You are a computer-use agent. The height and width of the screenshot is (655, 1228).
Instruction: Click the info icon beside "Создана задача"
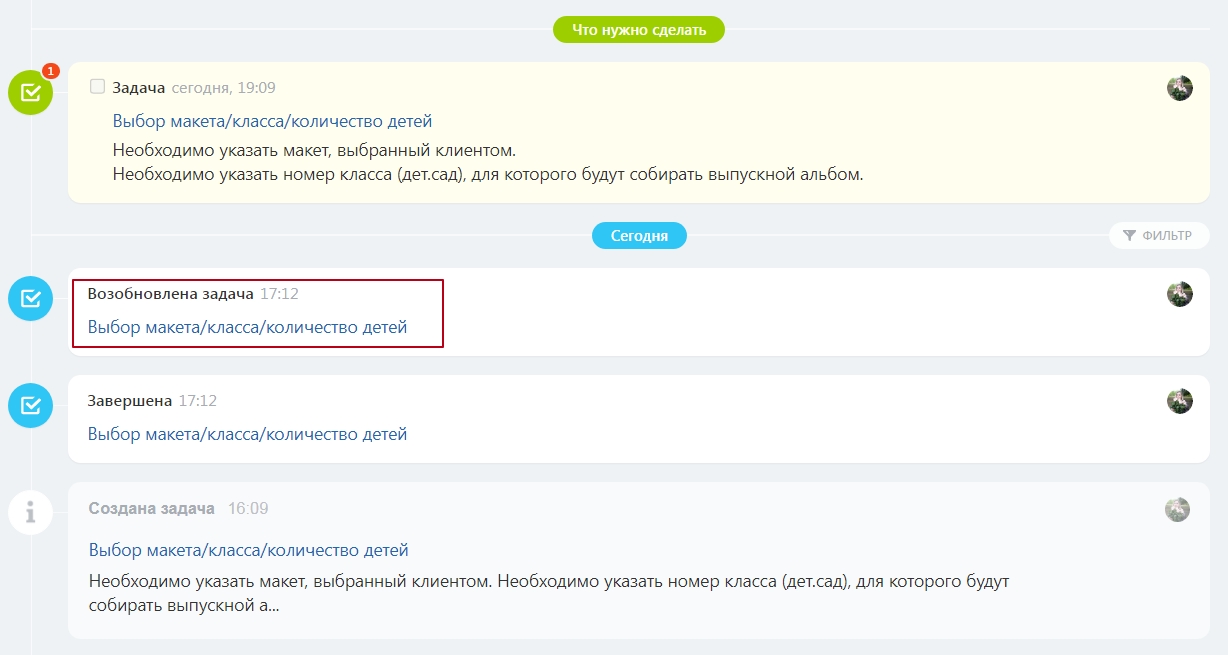30,513
